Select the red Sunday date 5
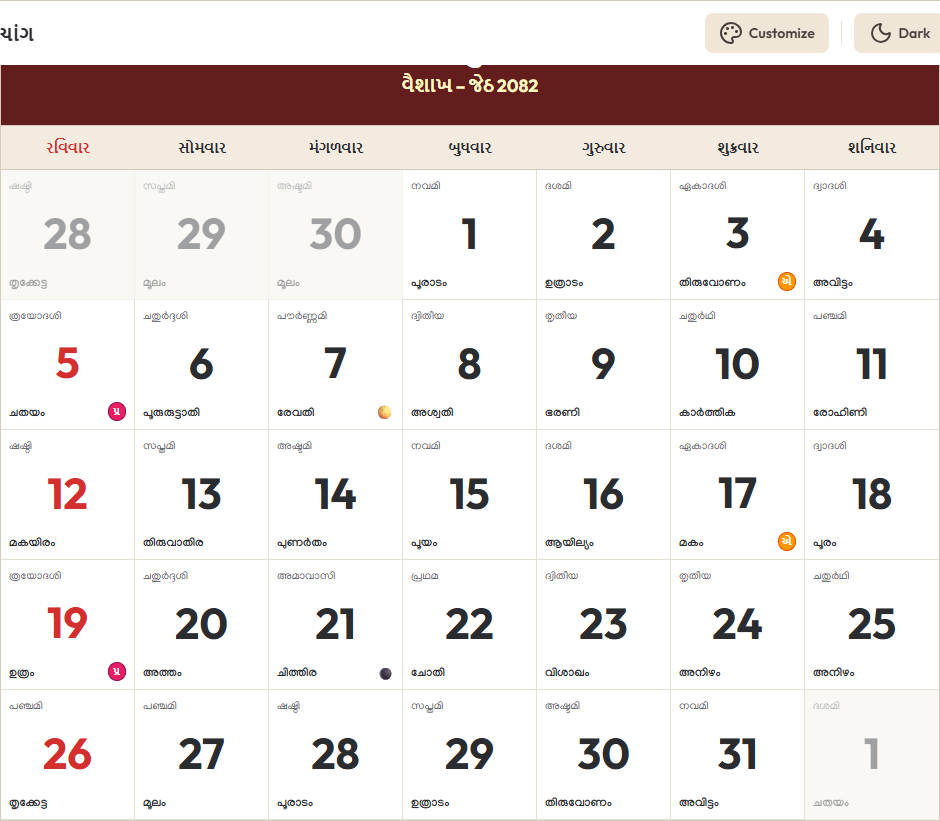 [67, 363]
